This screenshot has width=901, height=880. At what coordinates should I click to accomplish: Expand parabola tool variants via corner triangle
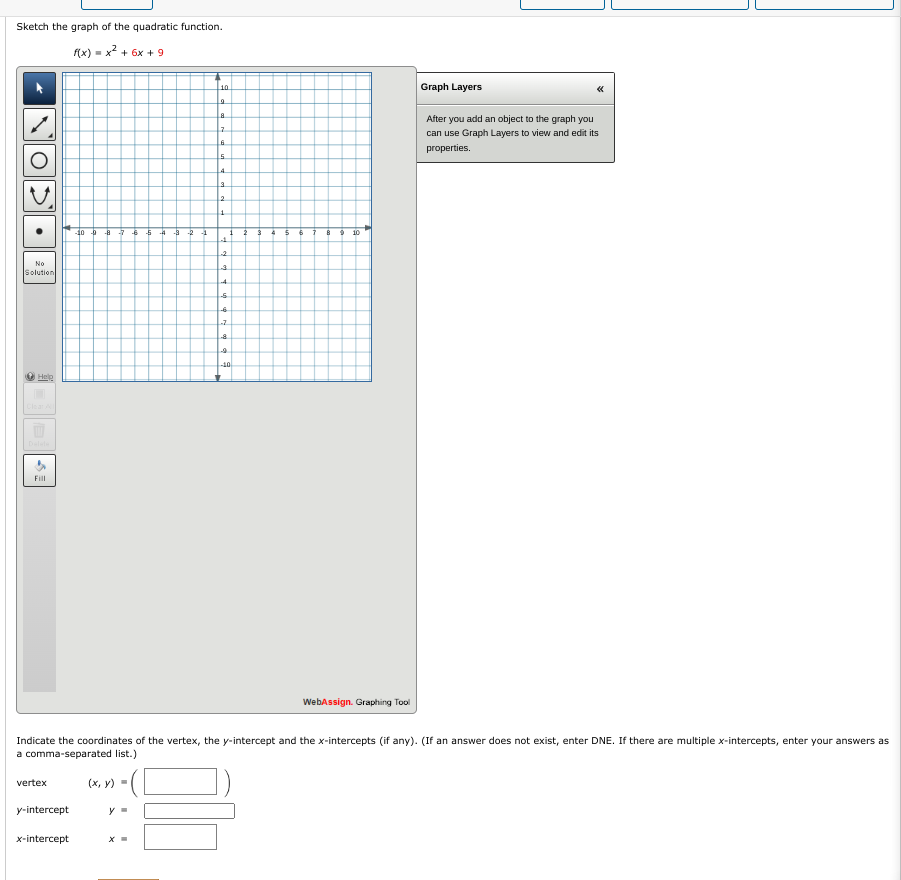tap(50, 206)
